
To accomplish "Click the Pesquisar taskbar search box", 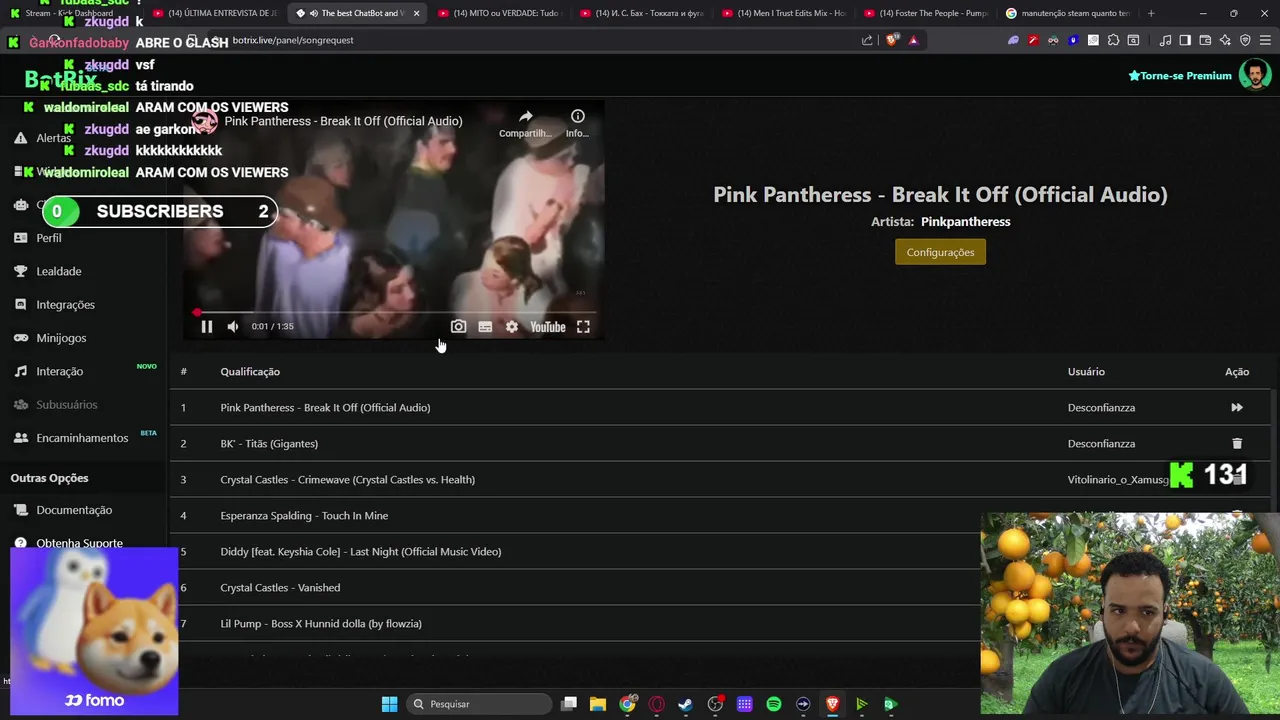I will coord(480,704).
